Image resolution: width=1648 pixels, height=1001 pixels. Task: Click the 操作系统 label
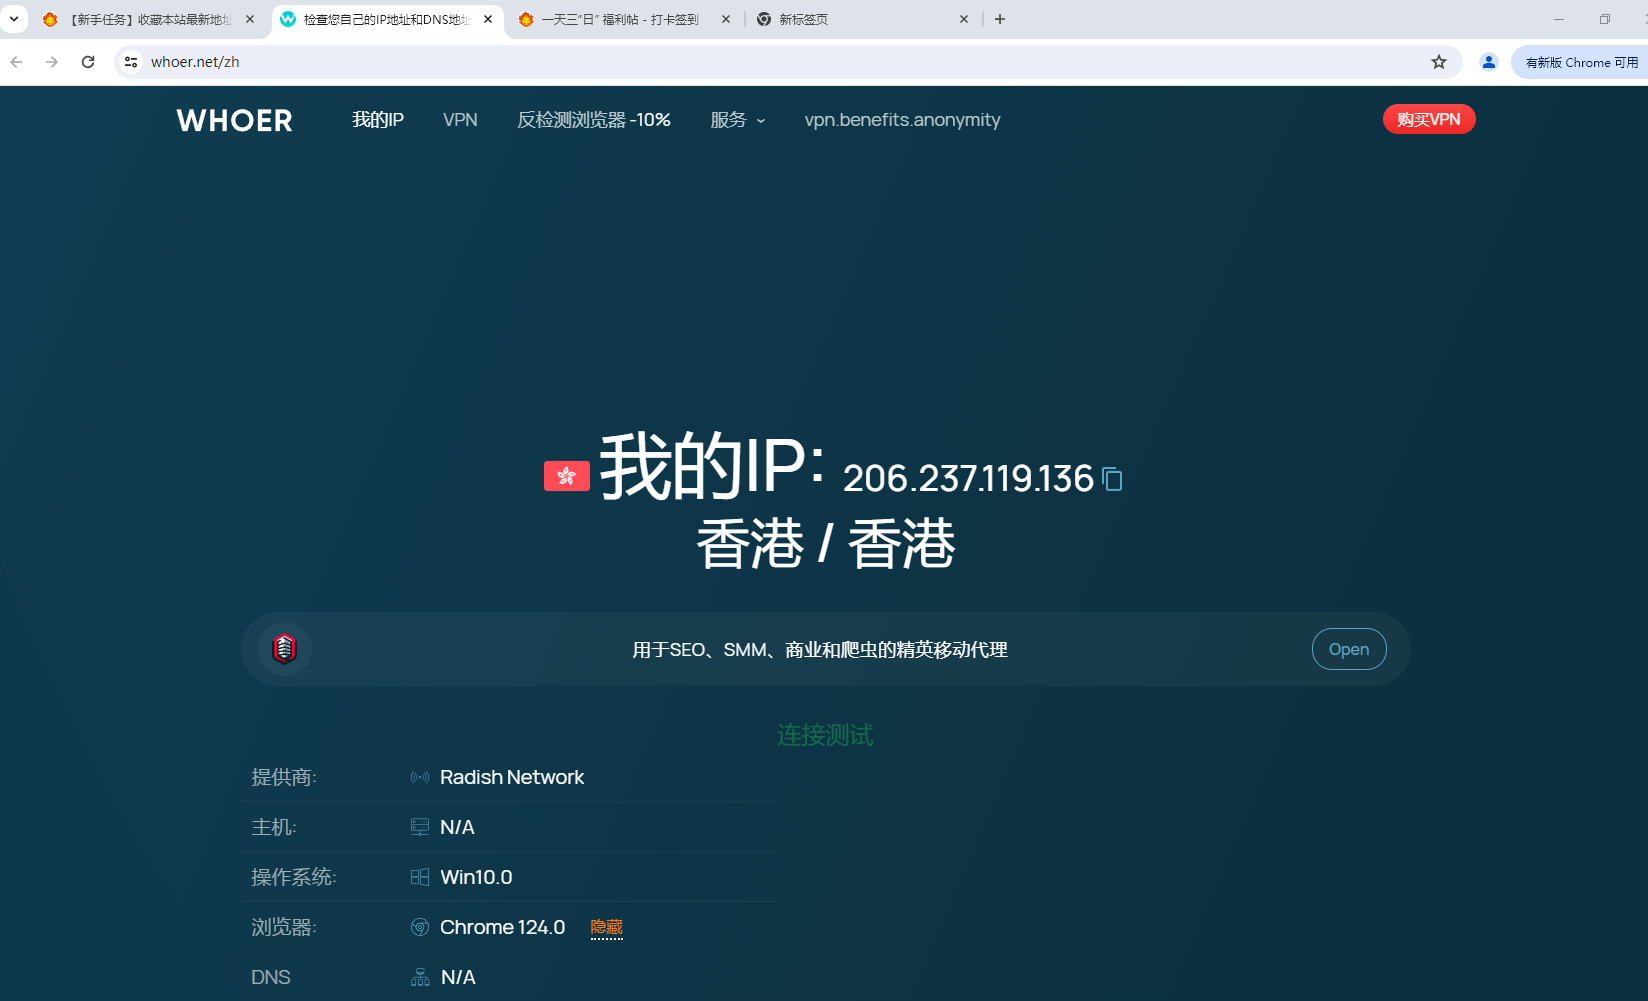[x=293, y=877]
